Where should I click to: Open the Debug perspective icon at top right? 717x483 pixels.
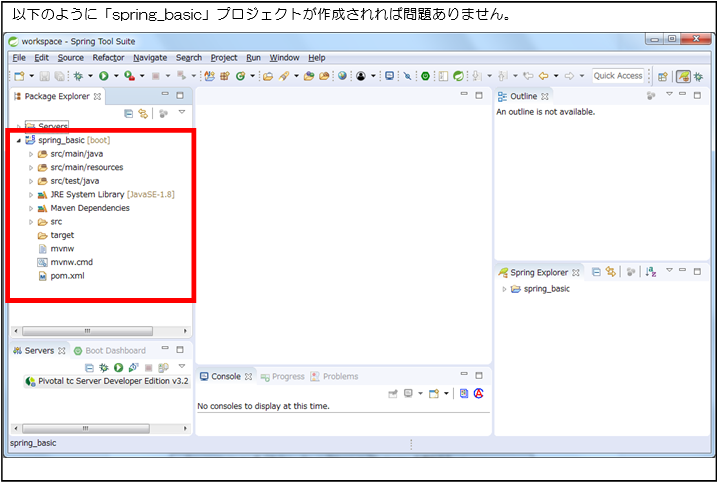(698, 76)
